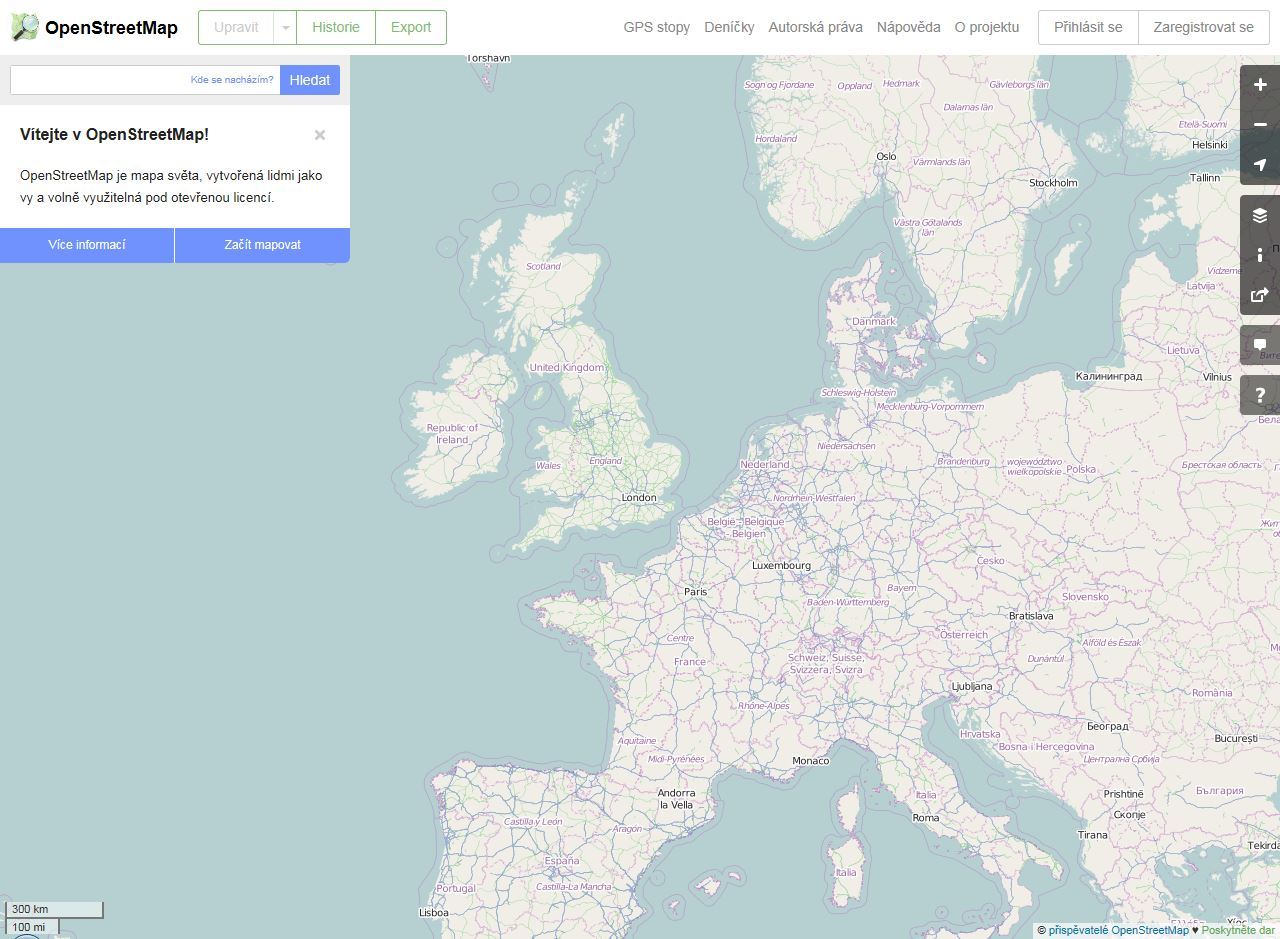Activate the query features question icon
Screen dimensions: 1280x939
click(1260, 395)
